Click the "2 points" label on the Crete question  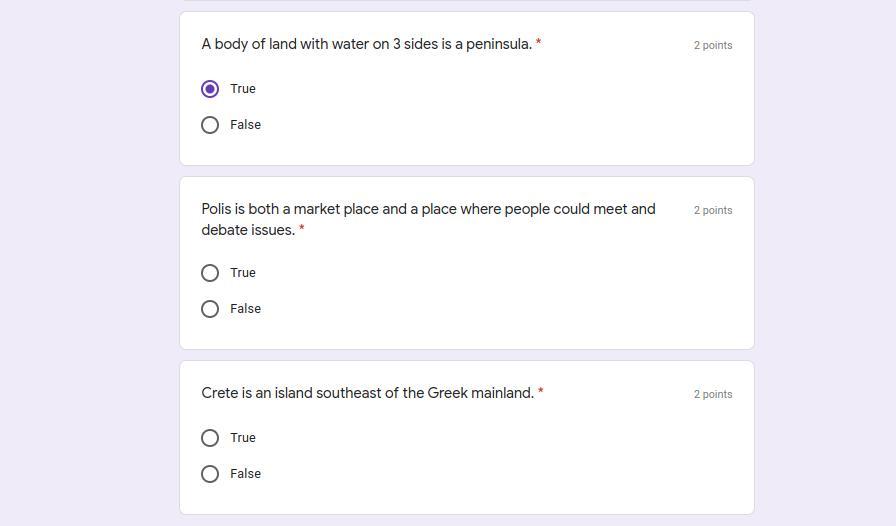tap(713, 394)
